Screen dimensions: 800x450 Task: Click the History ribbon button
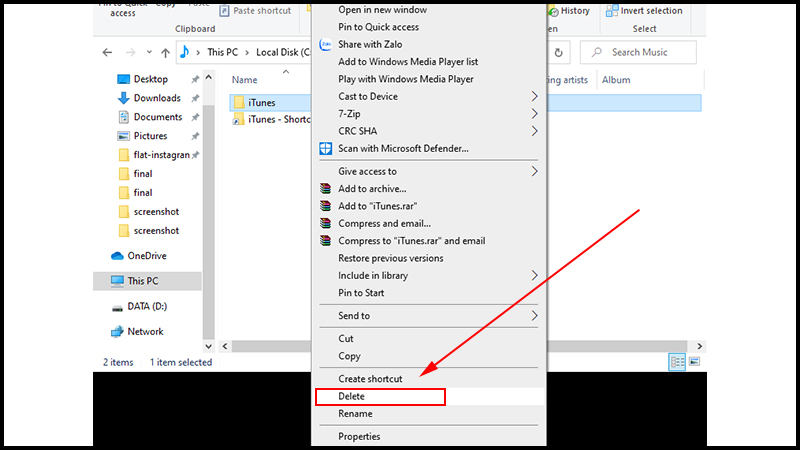tap(569, 11)
